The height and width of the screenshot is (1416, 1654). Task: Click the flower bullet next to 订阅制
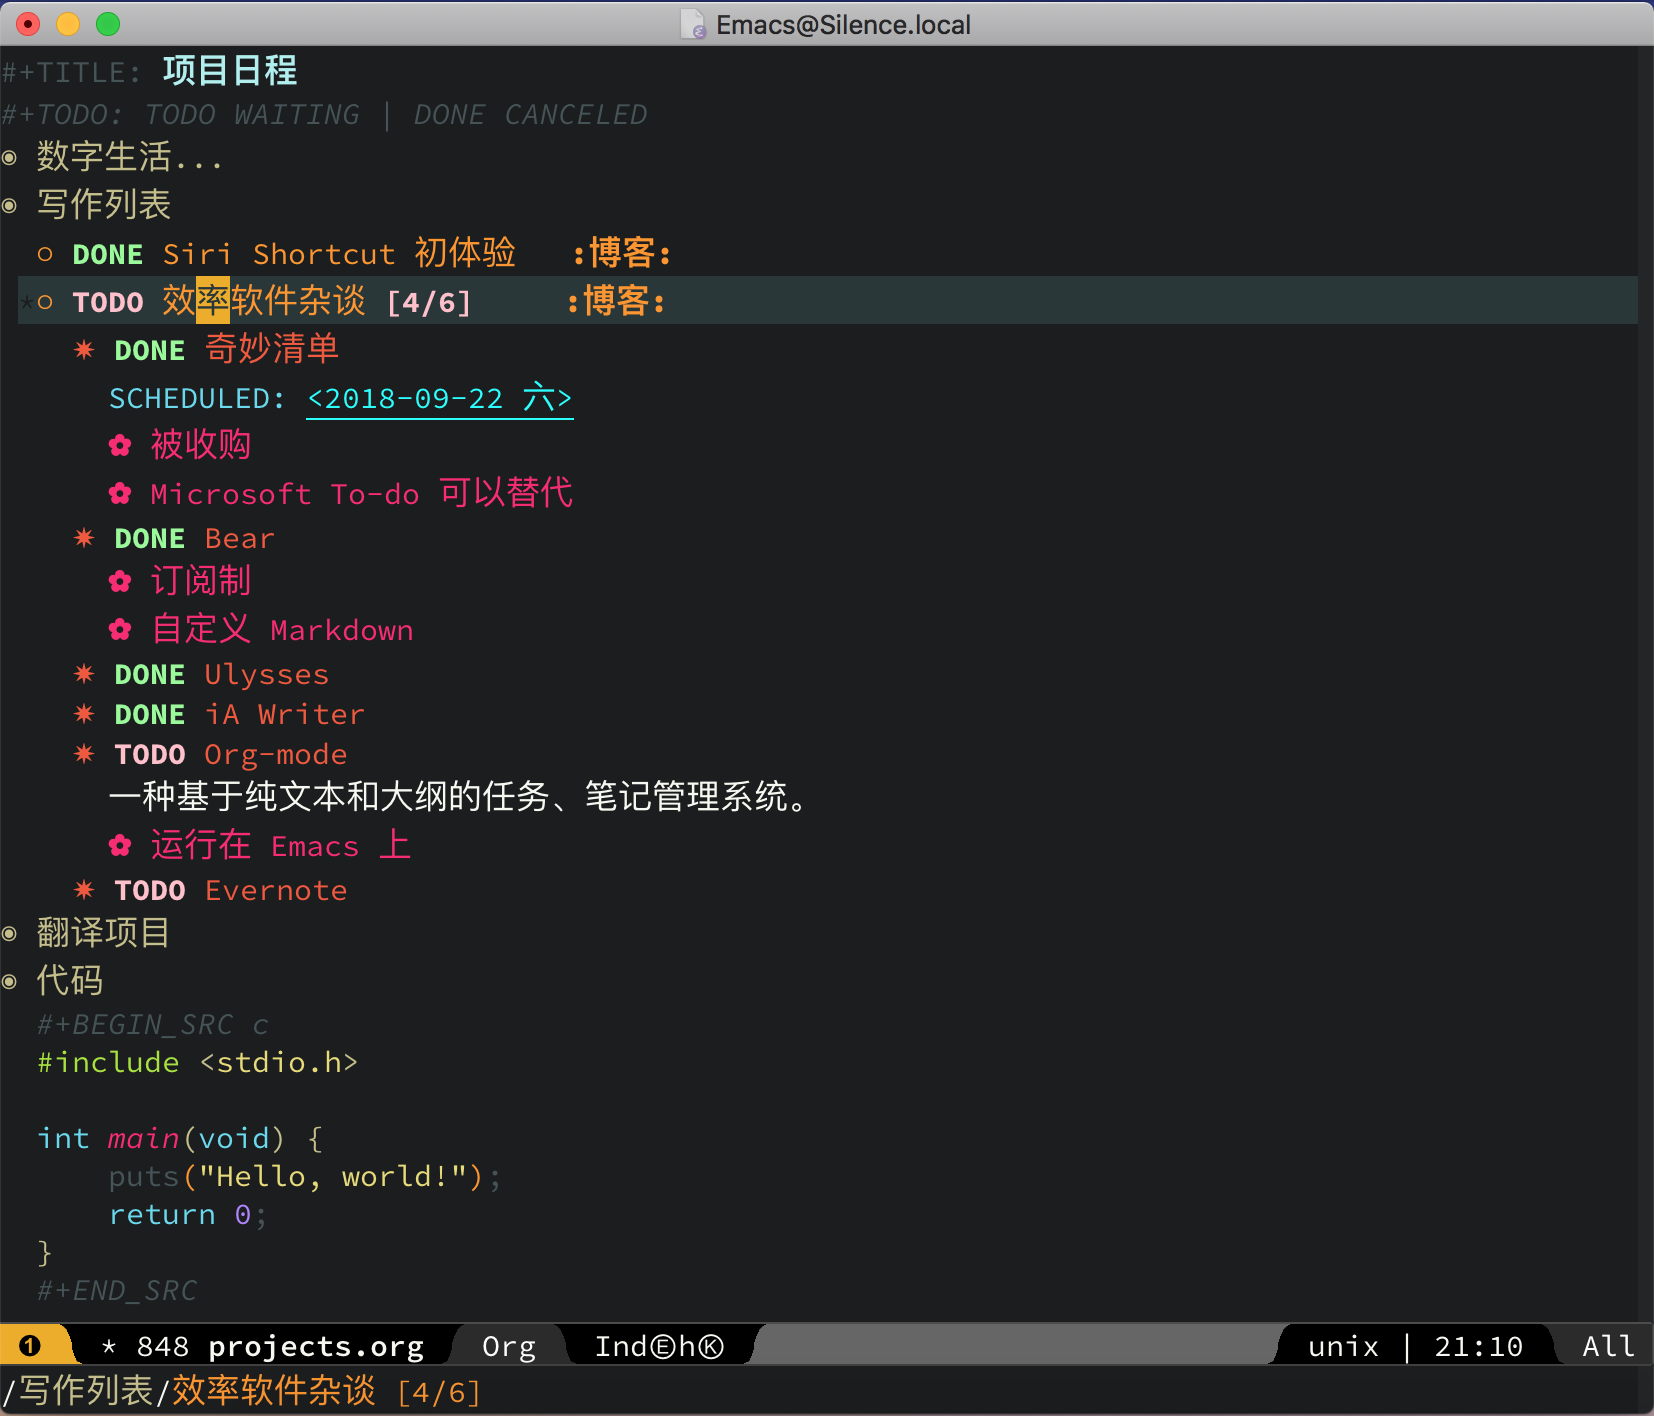tap(120, 581)
